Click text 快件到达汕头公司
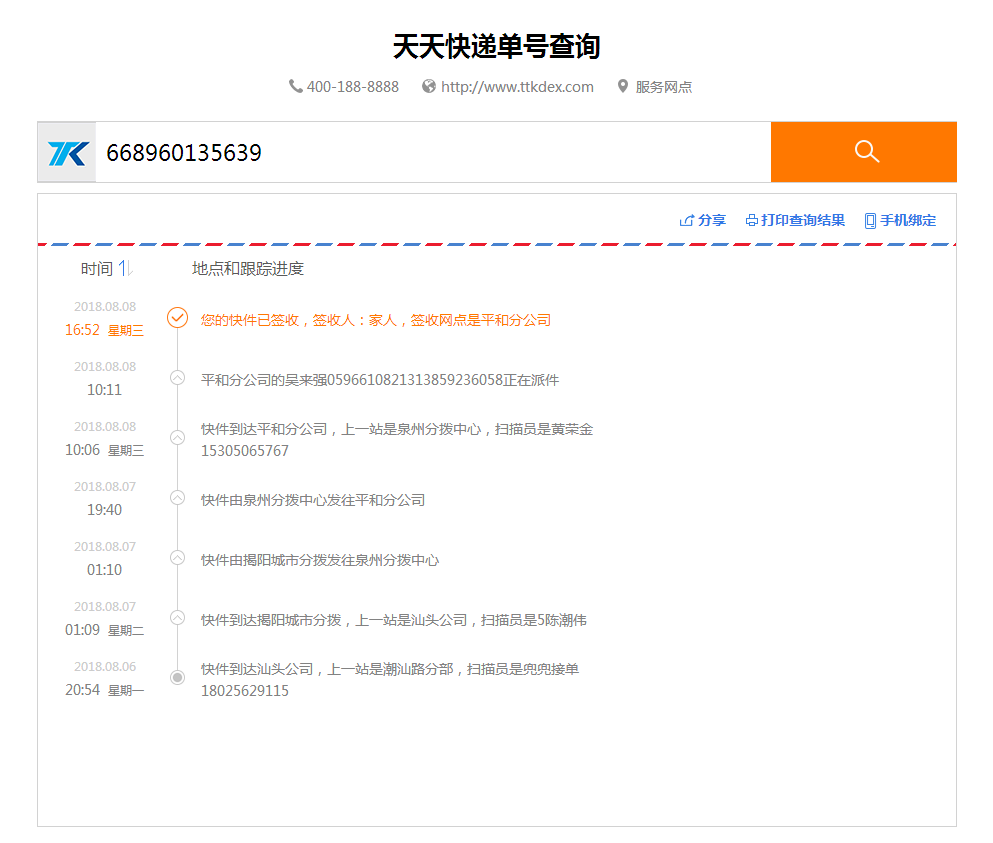 [x=257, y=669]
